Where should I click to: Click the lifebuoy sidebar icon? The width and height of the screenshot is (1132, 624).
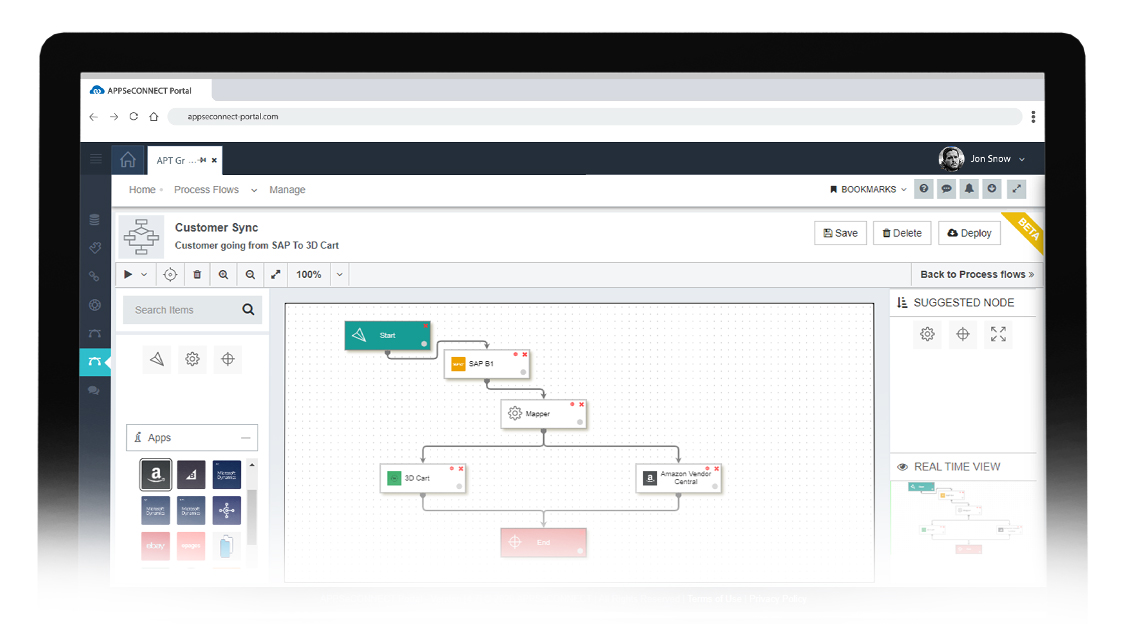tap(95, 305)
